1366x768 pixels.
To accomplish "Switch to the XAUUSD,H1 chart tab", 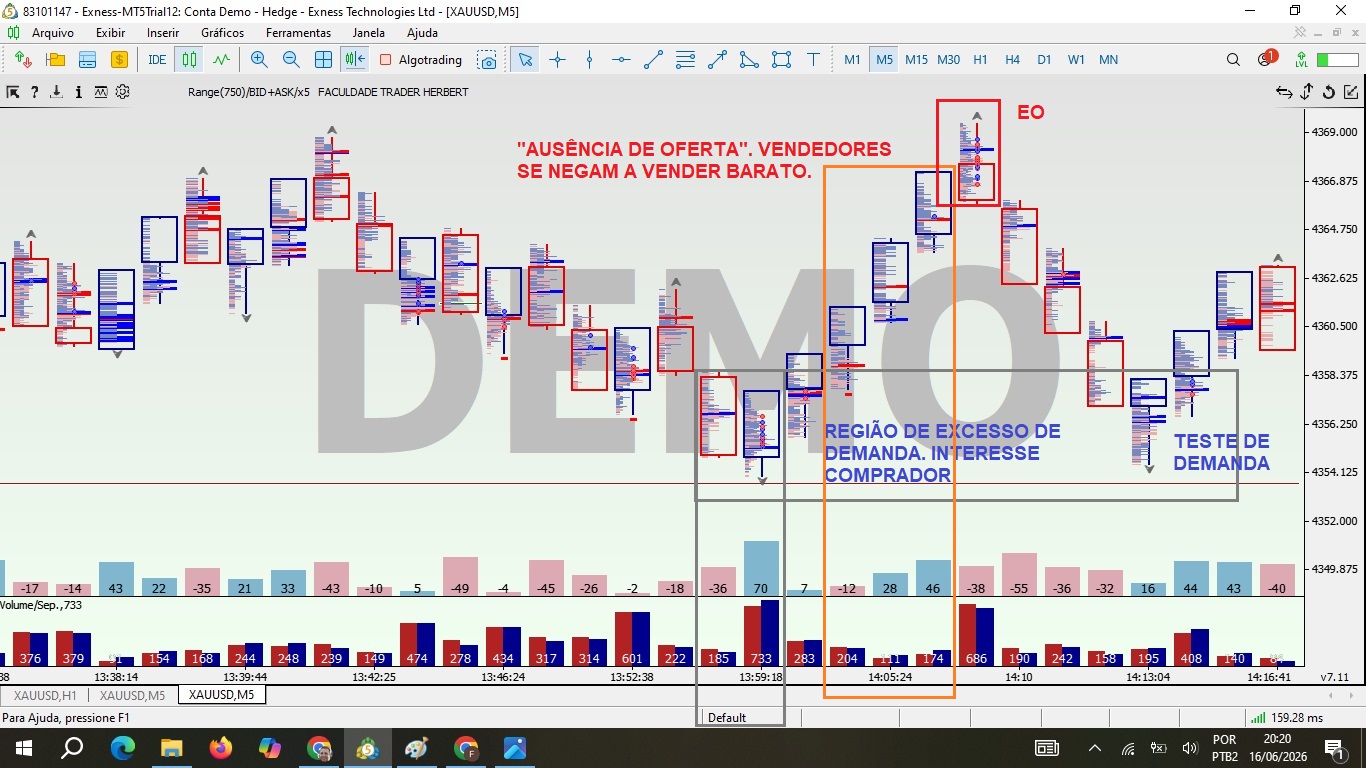I will point(45,695).
